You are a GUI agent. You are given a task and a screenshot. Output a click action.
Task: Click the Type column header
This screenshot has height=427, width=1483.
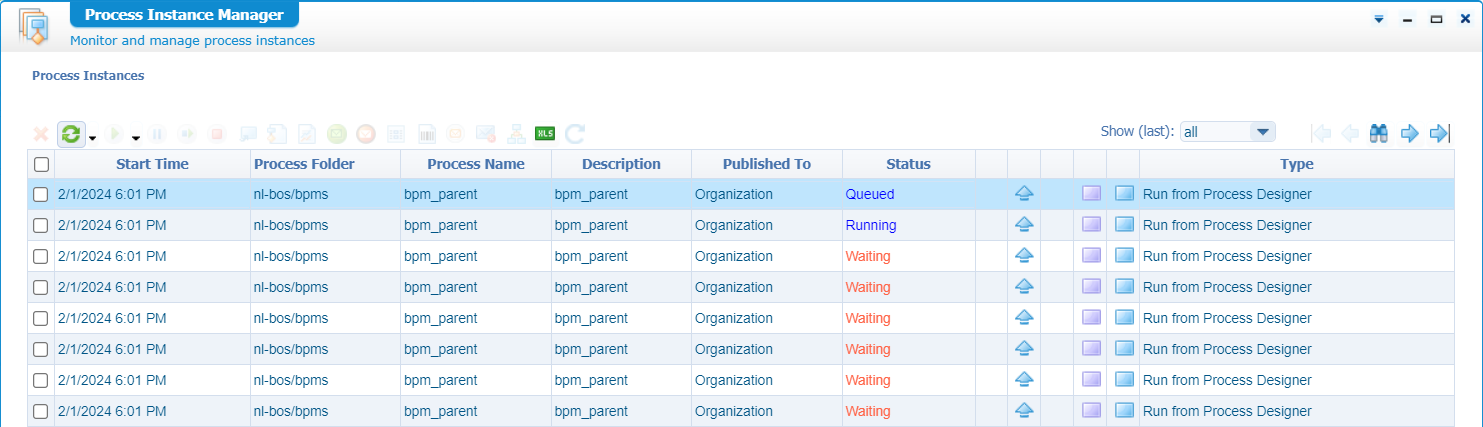1296,164
